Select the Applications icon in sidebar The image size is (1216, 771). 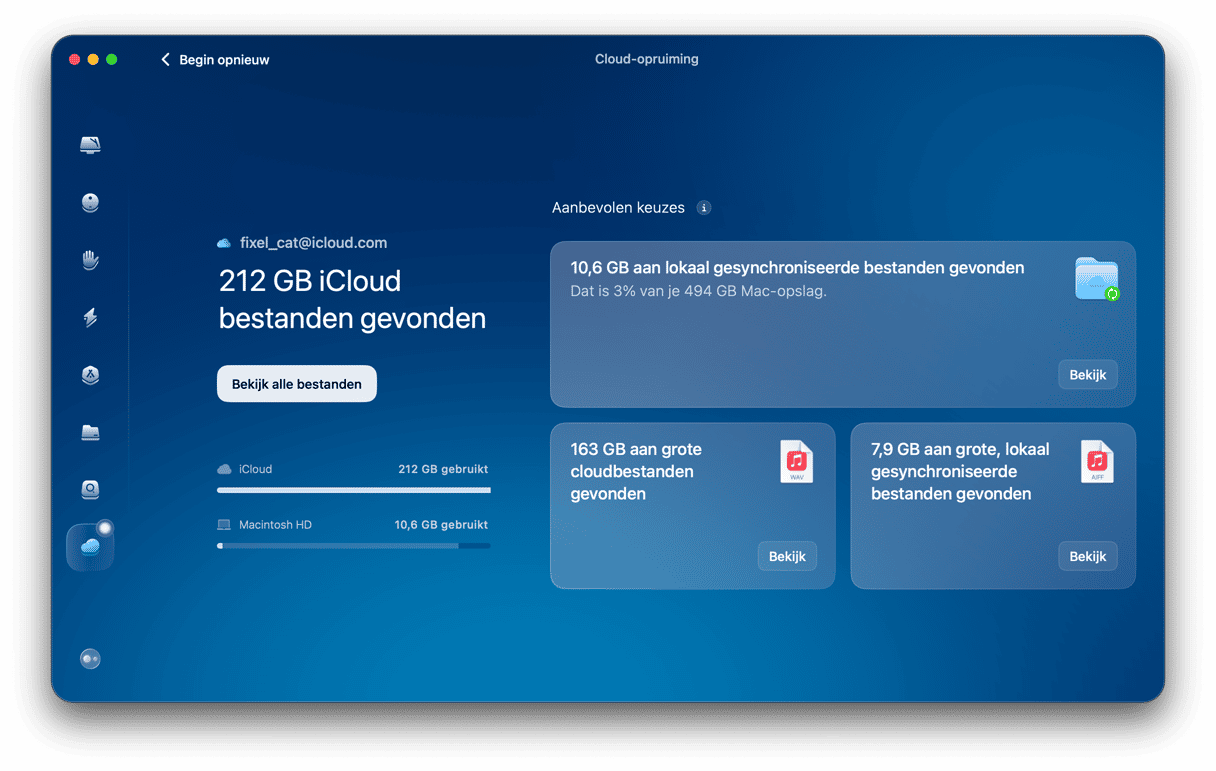click(90, 375)
